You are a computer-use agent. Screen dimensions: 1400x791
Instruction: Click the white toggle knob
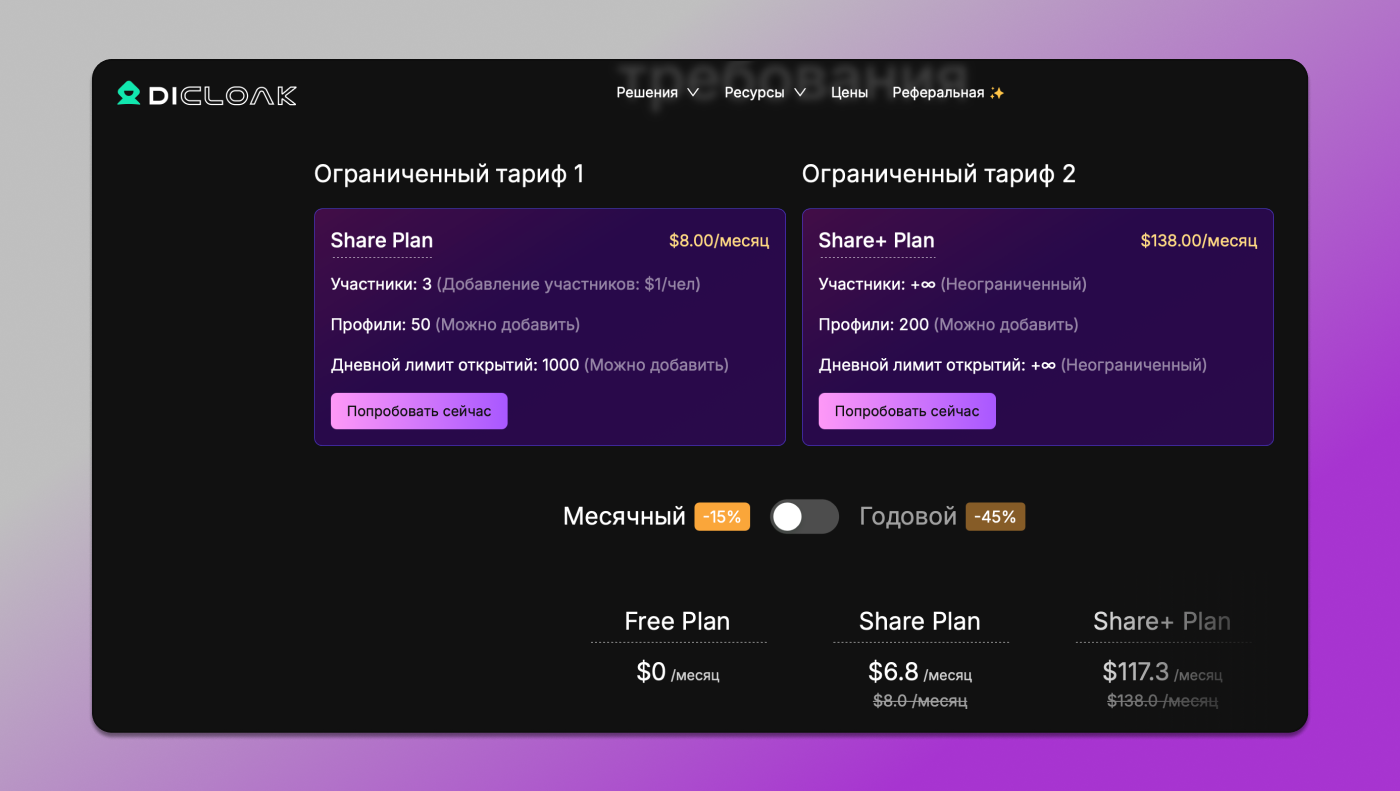pyautogui.click(x=789, y=516)
